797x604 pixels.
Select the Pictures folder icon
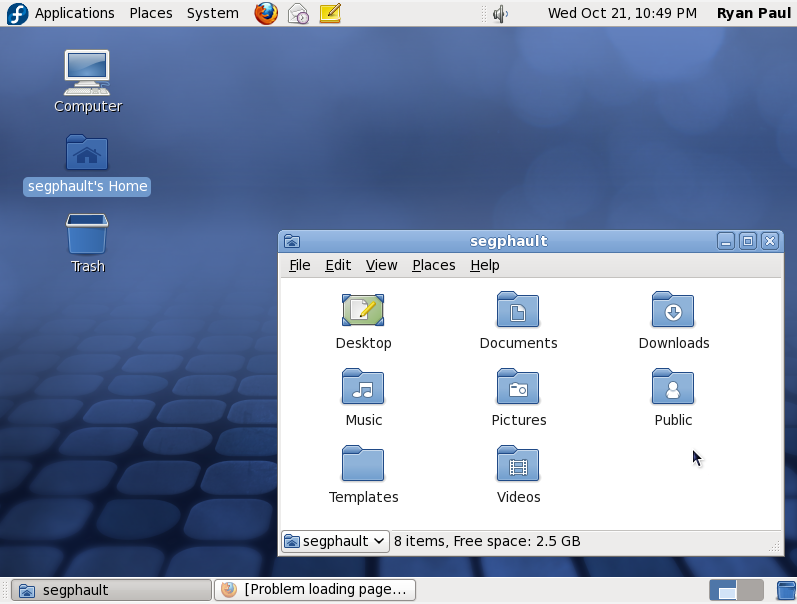click(x=518, y=386)
